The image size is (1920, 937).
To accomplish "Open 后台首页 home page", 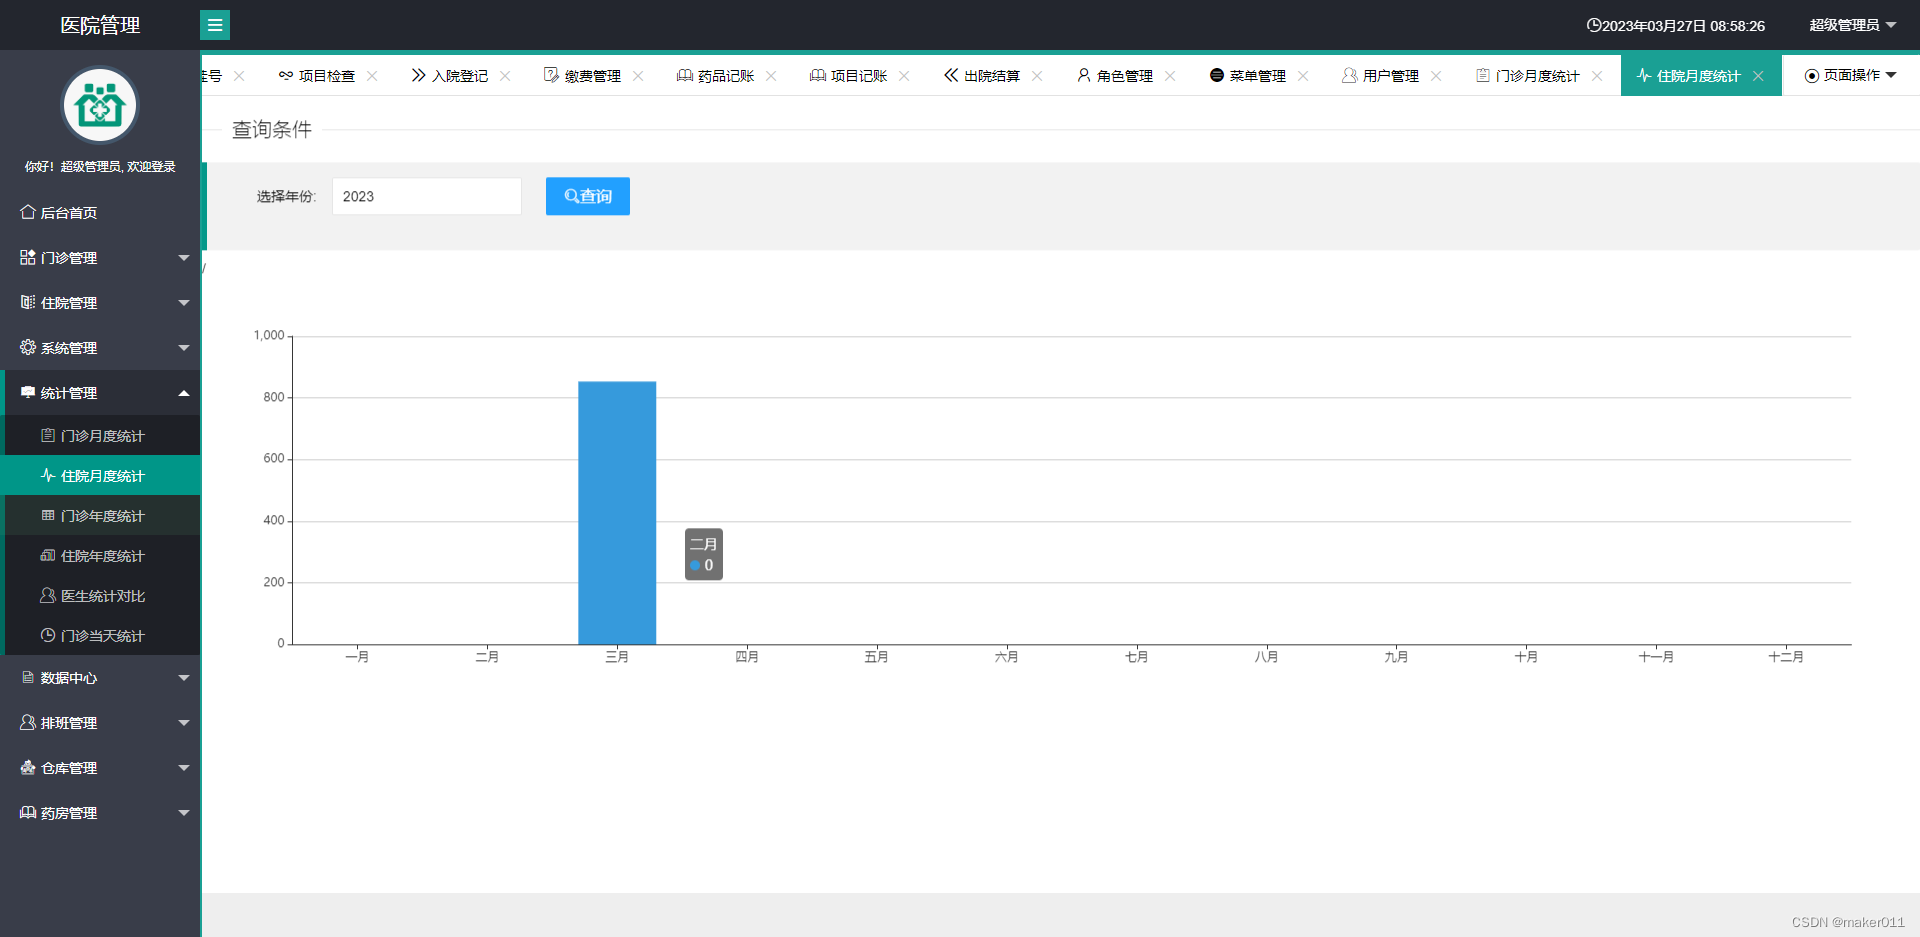I will click(100, 212).
